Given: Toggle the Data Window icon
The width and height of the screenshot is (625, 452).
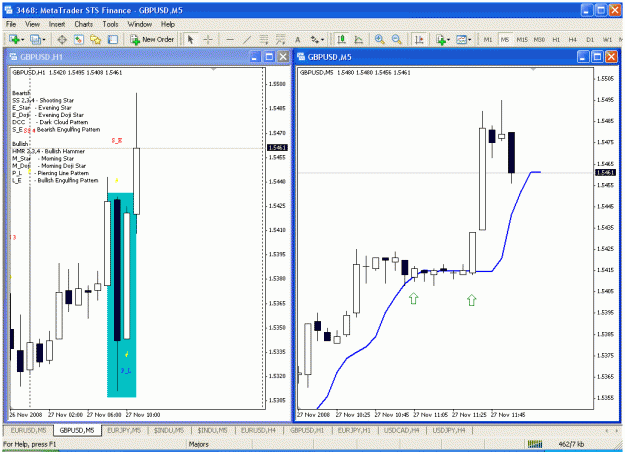Looking at the screenshot, I should click(79, 39).
